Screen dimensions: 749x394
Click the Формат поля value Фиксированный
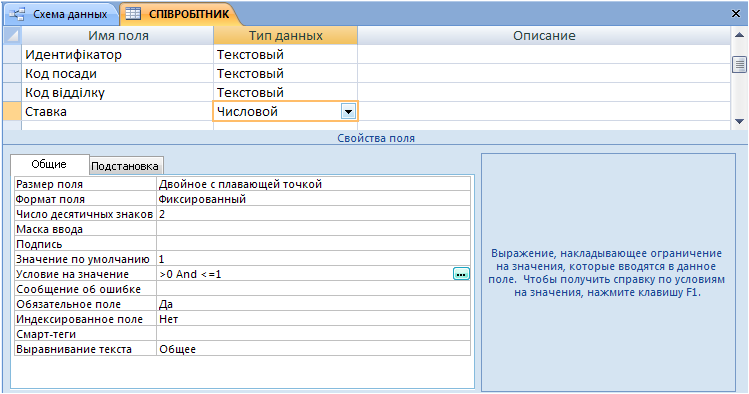313,199
